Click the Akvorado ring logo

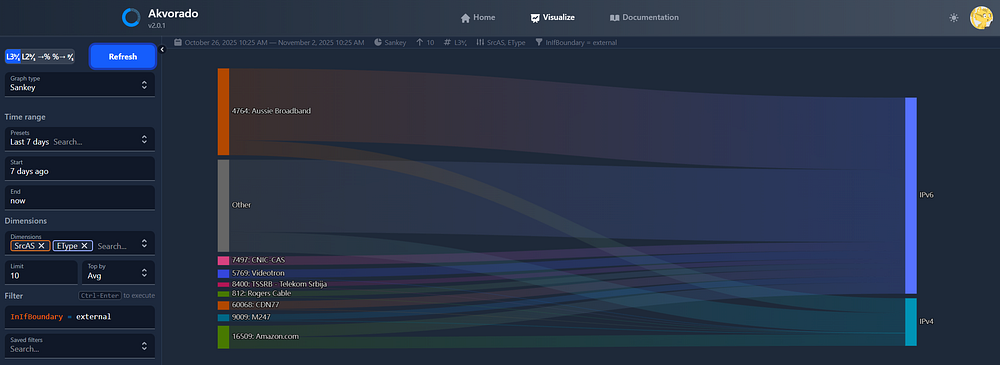point(131,17)
